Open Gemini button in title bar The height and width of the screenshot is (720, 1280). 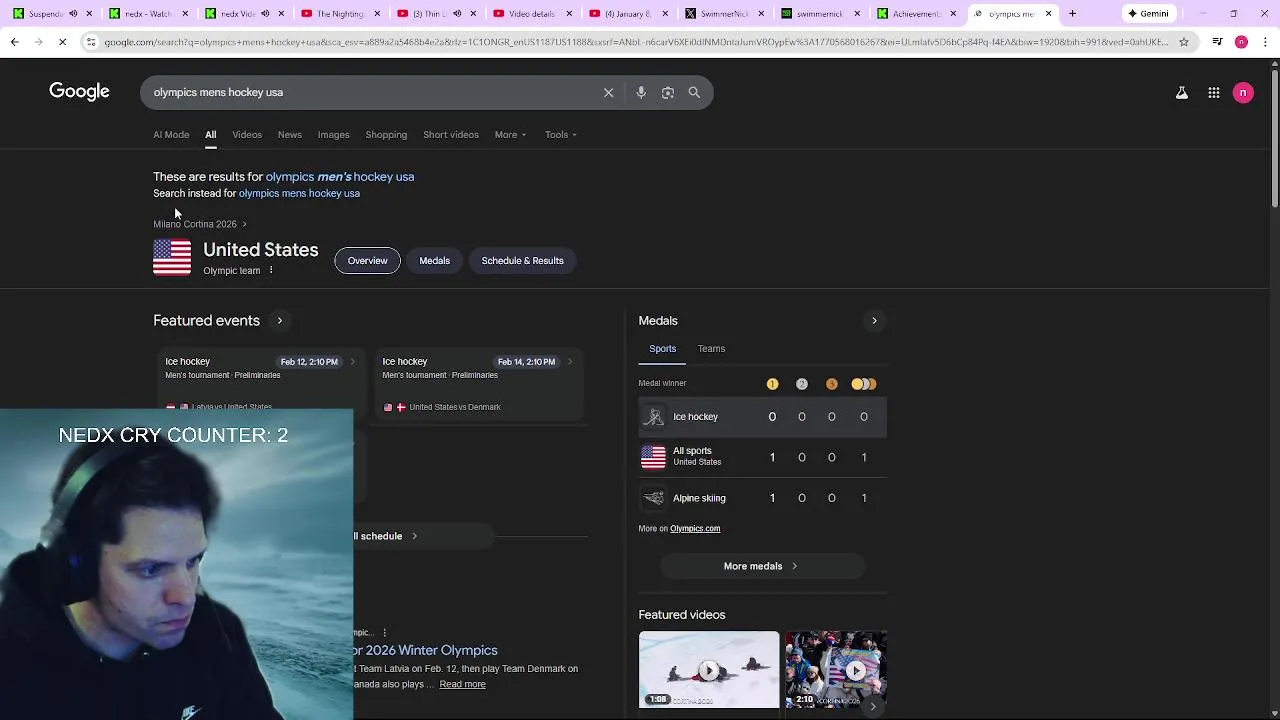(1148, 14)
